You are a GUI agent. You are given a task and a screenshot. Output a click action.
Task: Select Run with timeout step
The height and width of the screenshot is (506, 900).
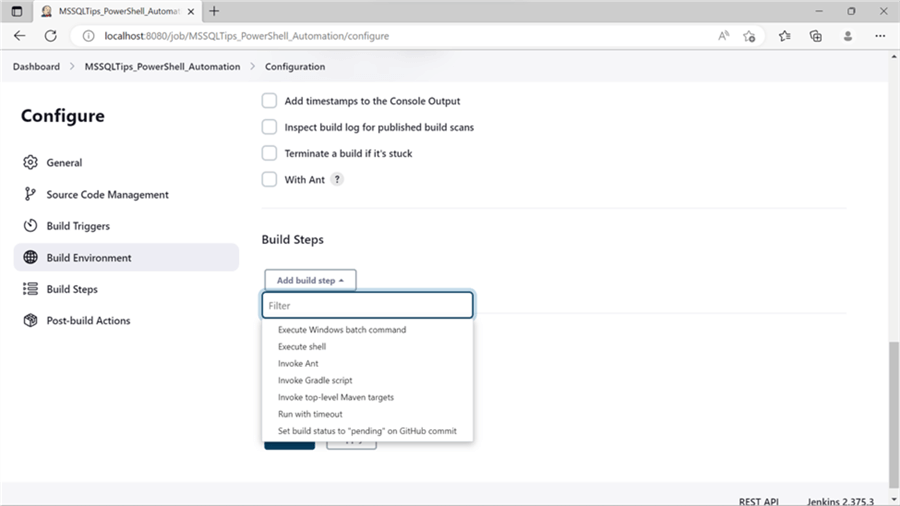(x=310, y=414)
